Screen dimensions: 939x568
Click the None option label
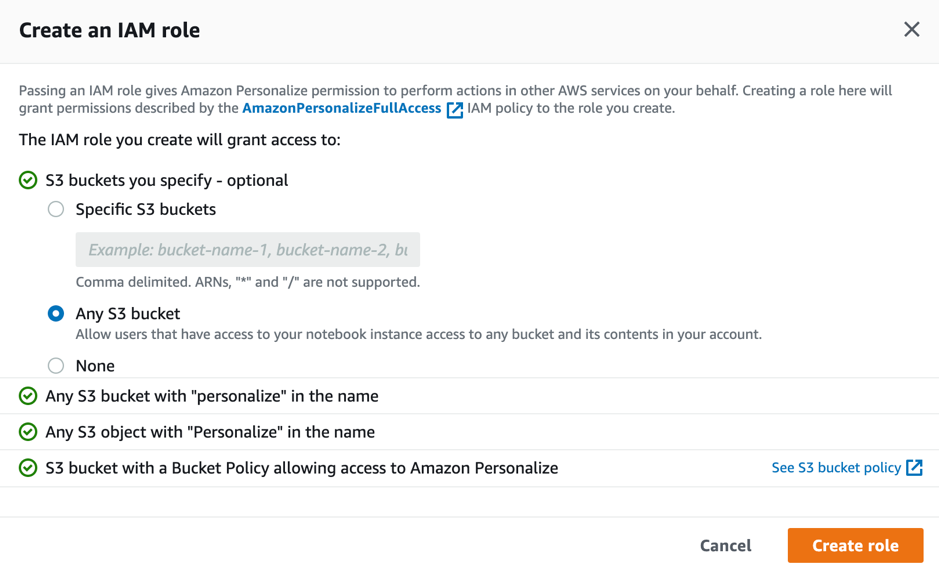click(95, 366)
